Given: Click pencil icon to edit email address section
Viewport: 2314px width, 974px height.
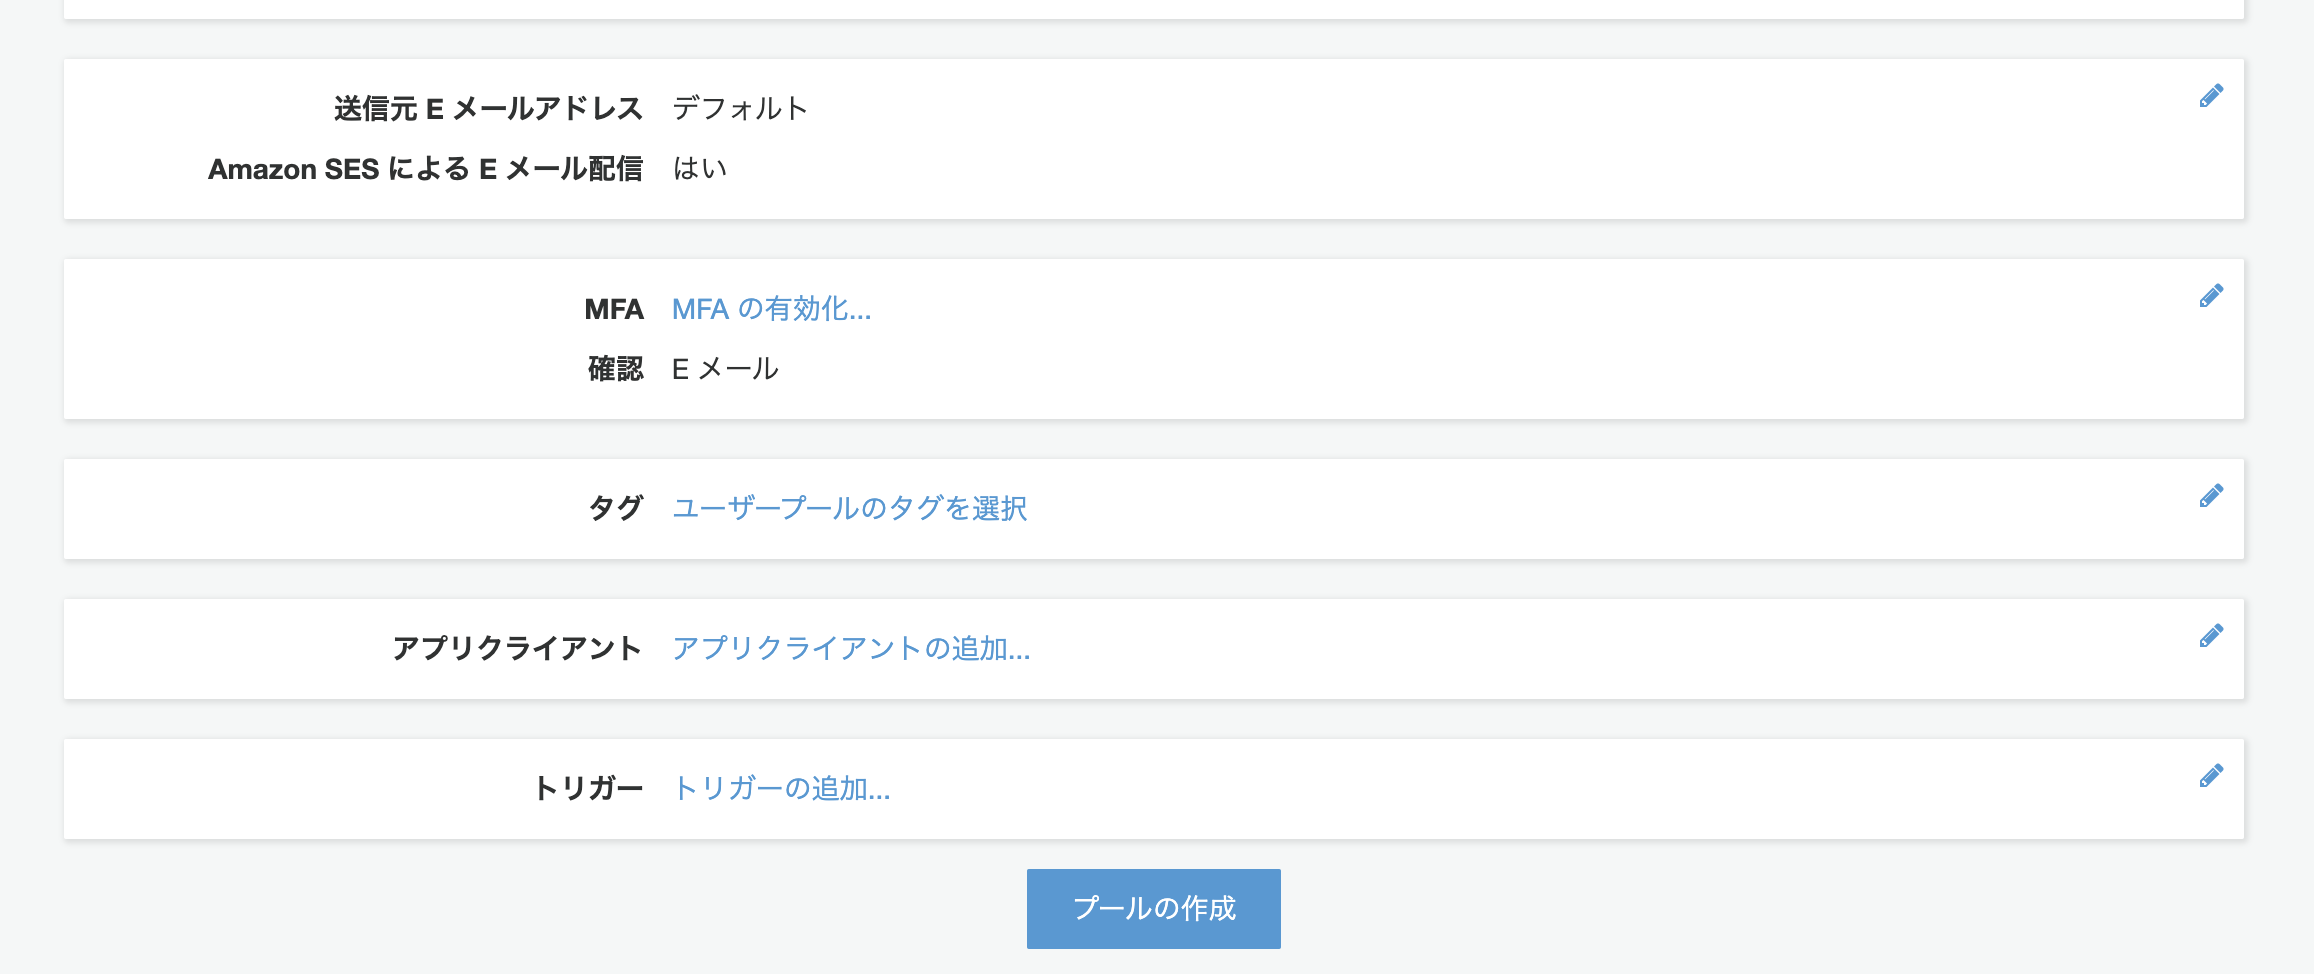Looking at the screenshot, I should click(x=2211, y=96).
